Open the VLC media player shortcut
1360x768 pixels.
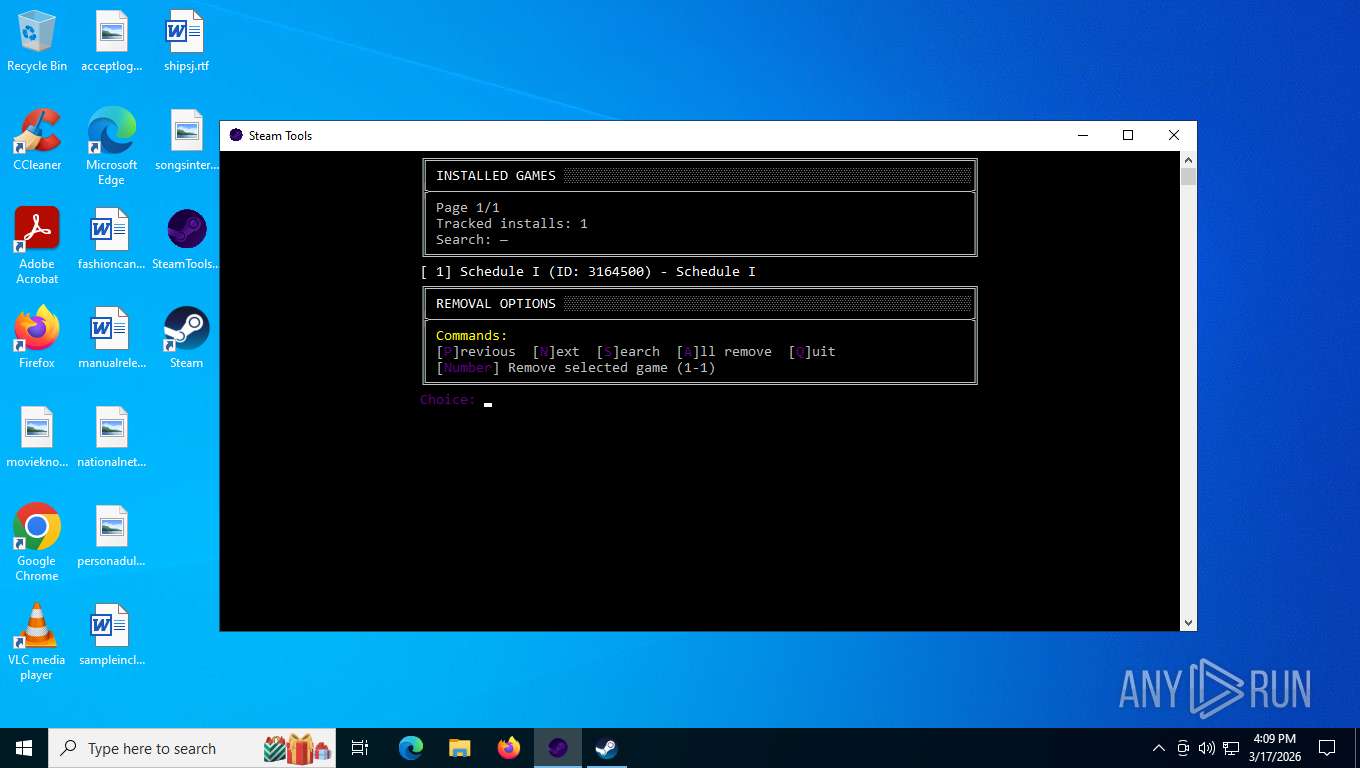click(x=37, y=642)
